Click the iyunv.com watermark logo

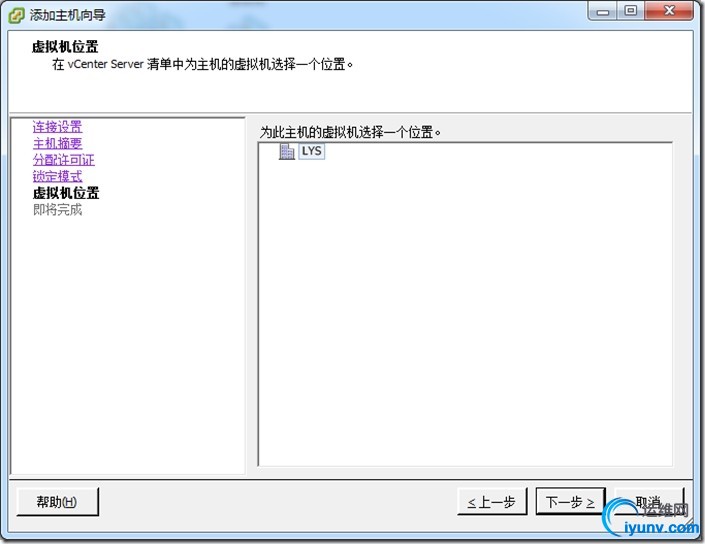(651, 518)
